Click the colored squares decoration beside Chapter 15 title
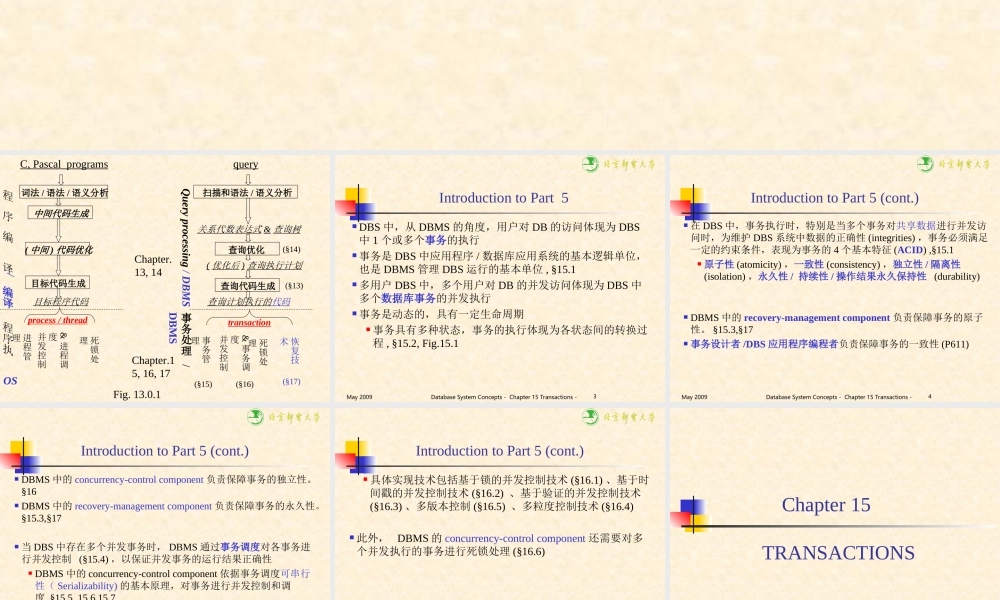 click(692, 513)
